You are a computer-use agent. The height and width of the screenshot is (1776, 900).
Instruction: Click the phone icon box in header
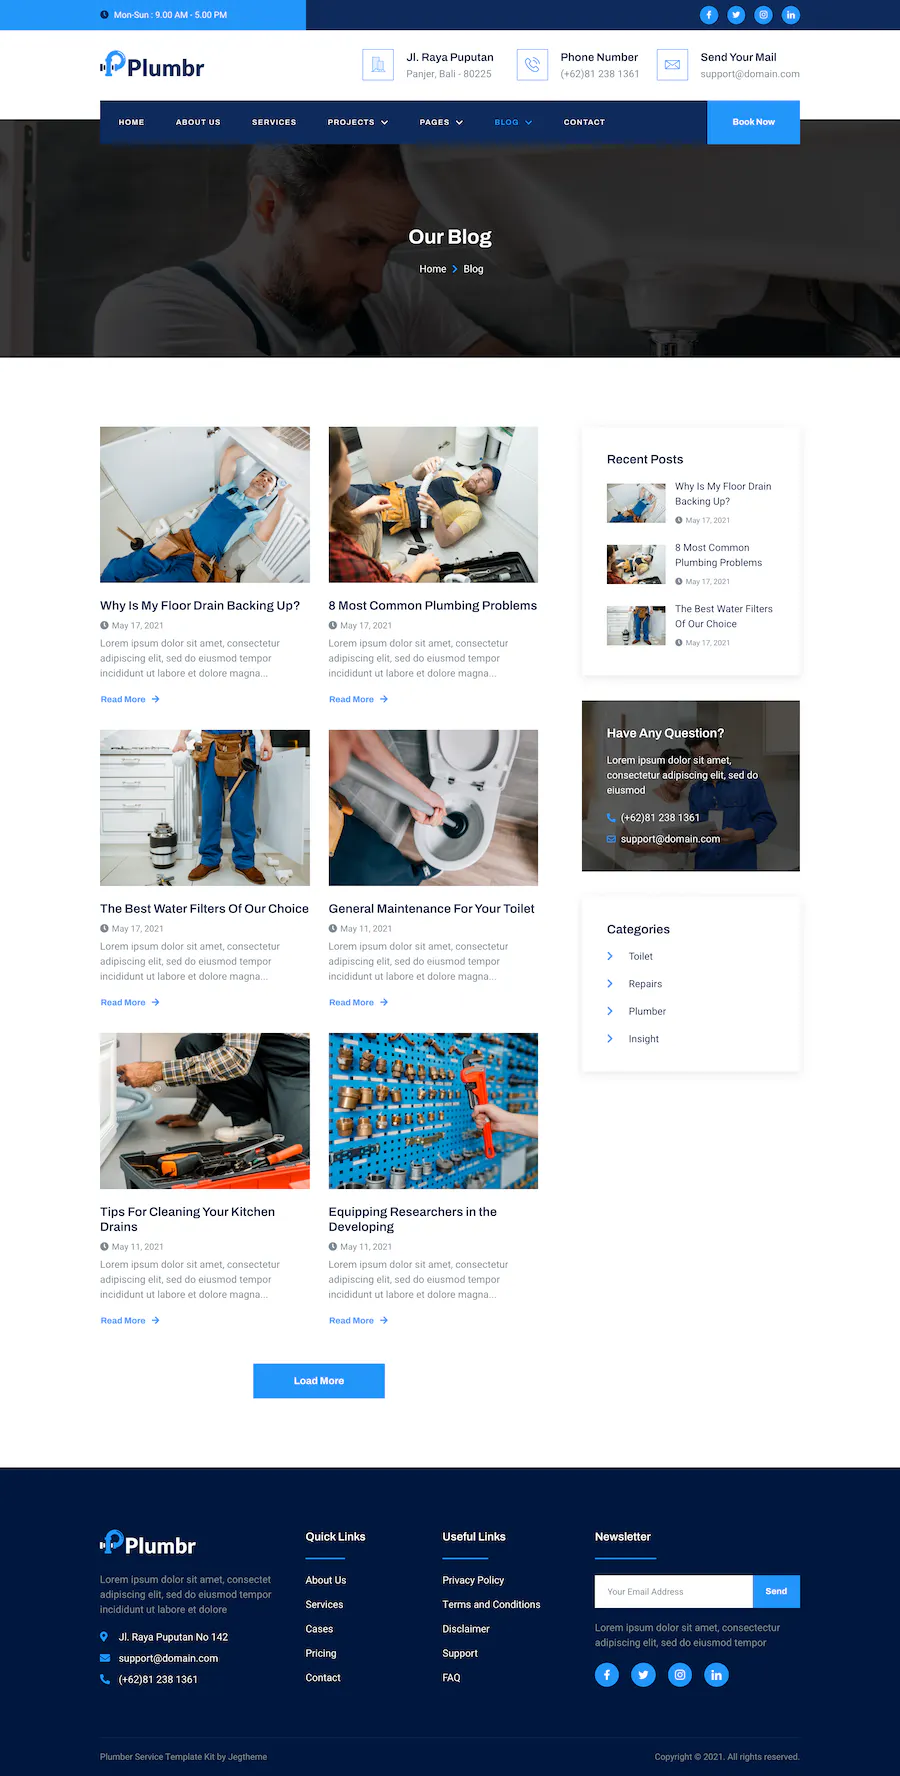532,65
